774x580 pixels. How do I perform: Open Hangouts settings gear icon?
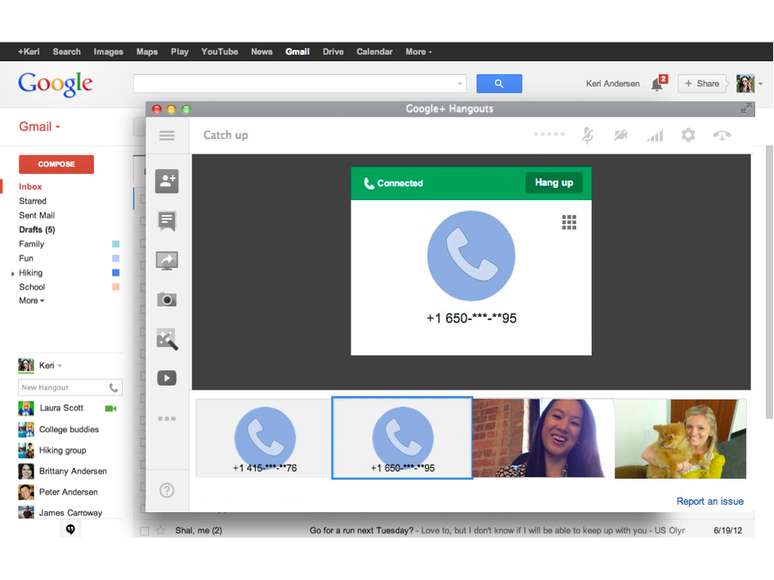point(688,135)
